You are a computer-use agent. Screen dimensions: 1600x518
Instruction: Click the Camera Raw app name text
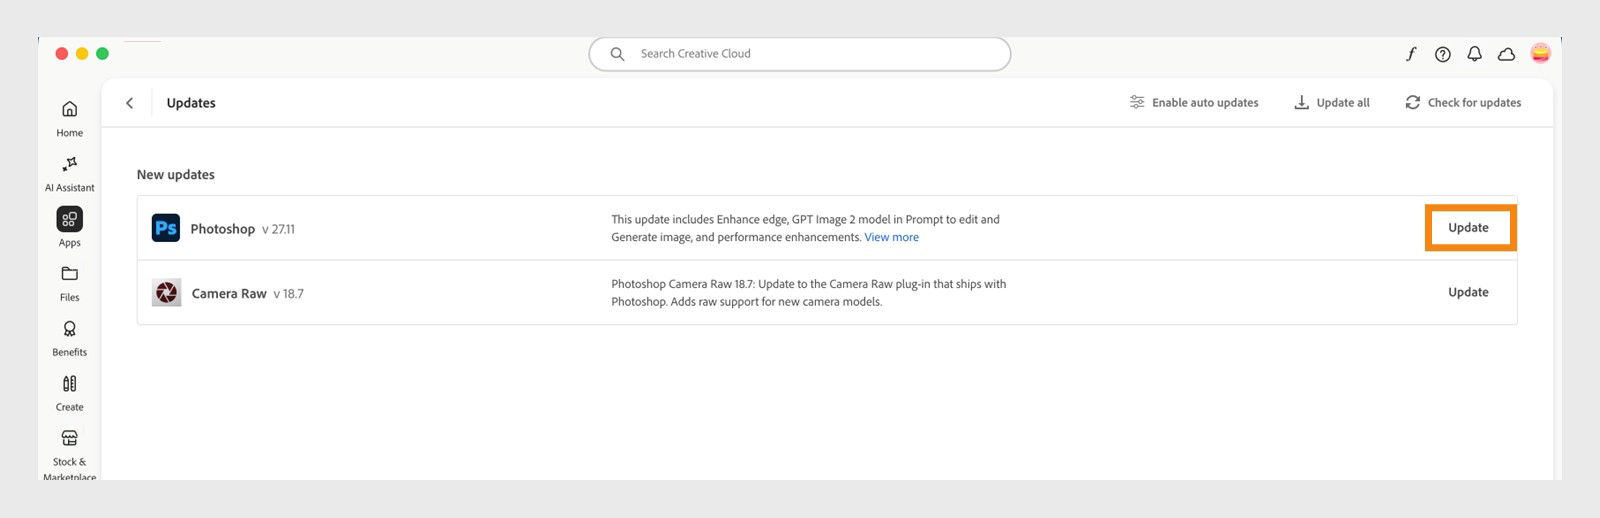(229, 294)
